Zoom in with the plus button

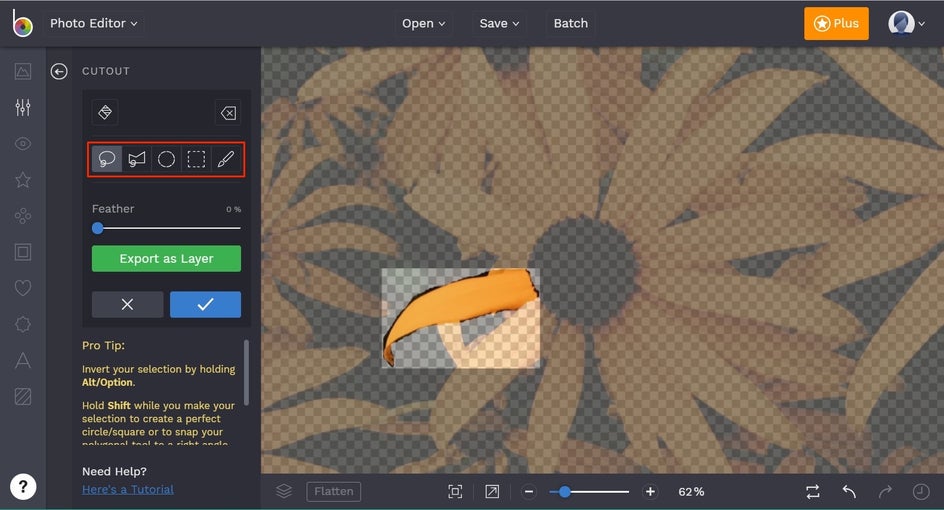click(x=650, y=491)
